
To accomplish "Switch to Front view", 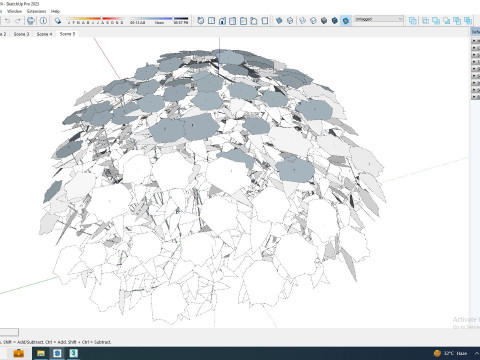I will pyautogui.click(x=222, y=21).
